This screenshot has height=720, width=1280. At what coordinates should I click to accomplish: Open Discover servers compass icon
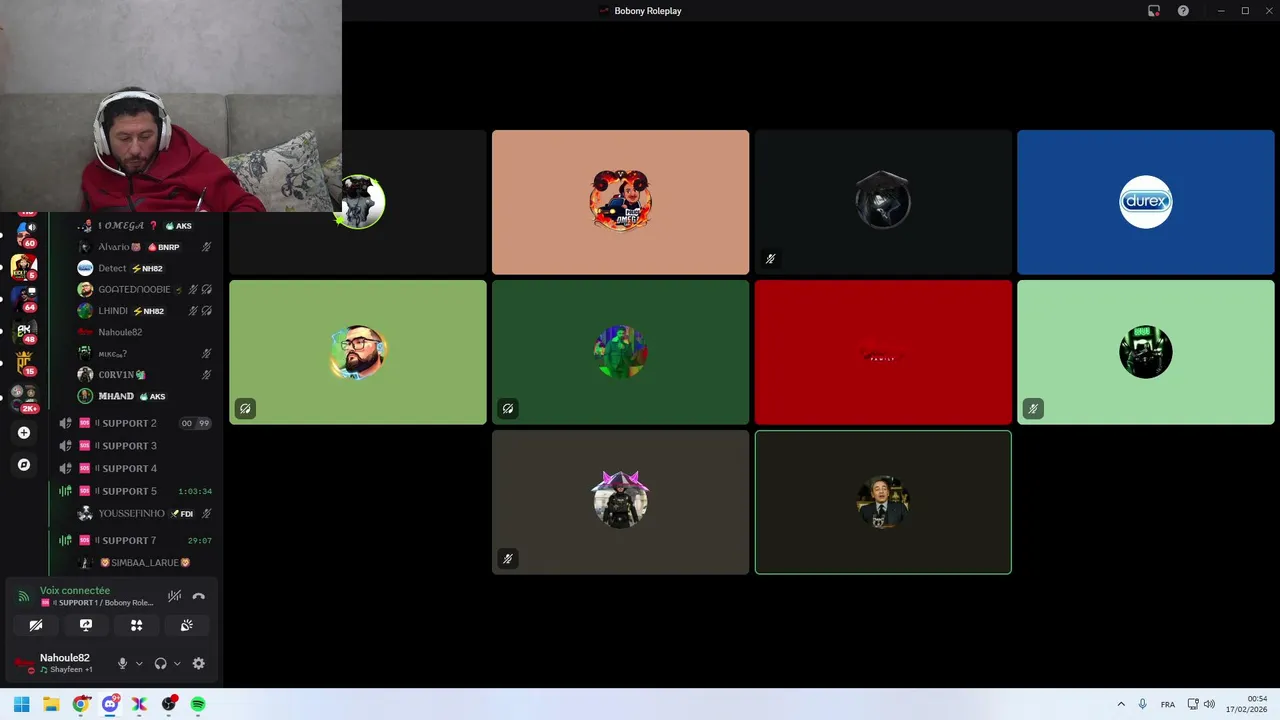click(24, 465)
